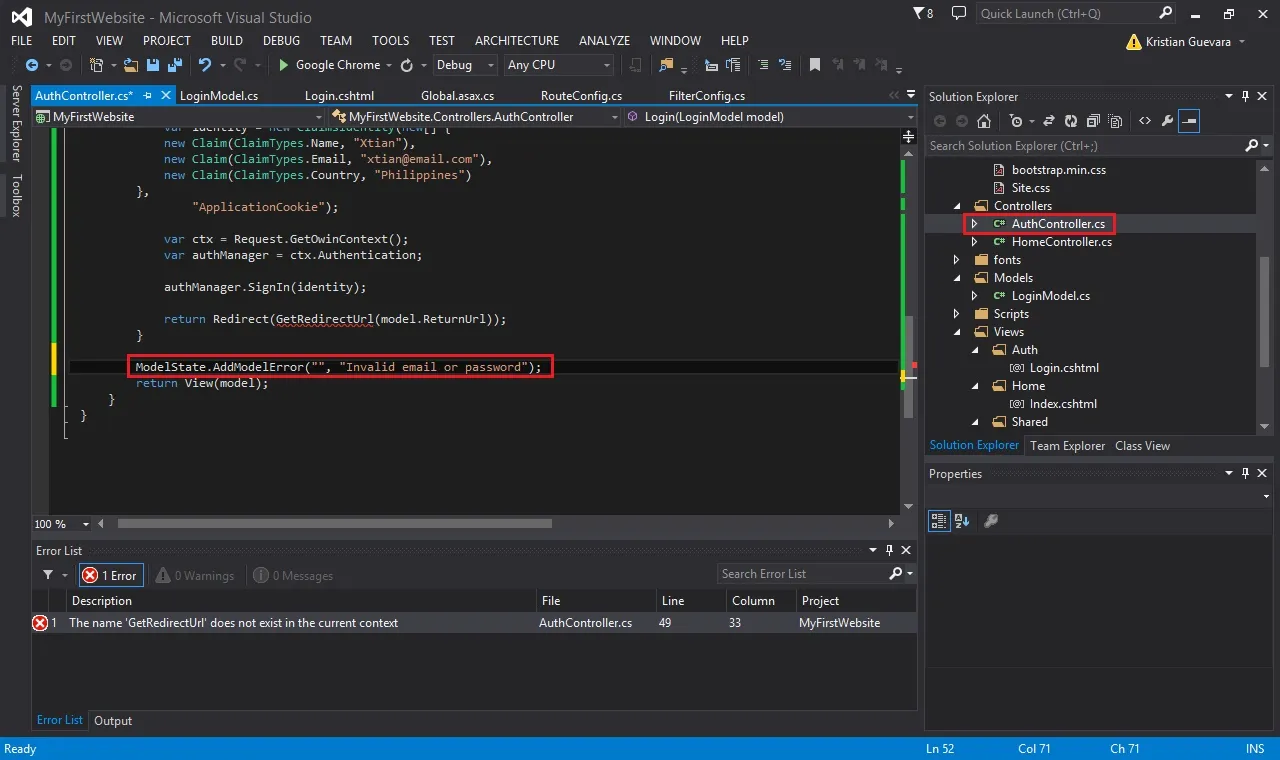Toggle auto-hide pin on Error List panel

click(x=889, y=551)
